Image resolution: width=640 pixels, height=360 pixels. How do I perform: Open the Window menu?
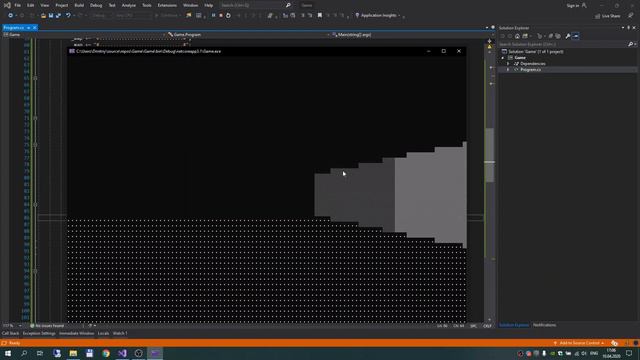click(190, 5)
